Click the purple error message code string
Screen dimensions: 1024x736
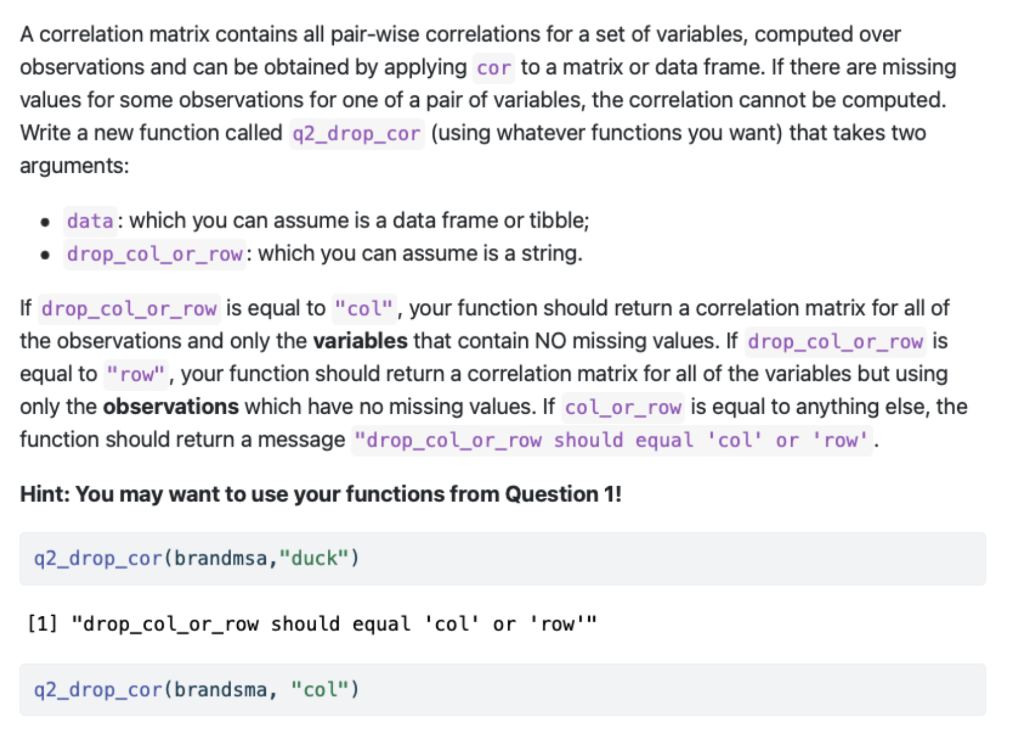pos(612,440)
